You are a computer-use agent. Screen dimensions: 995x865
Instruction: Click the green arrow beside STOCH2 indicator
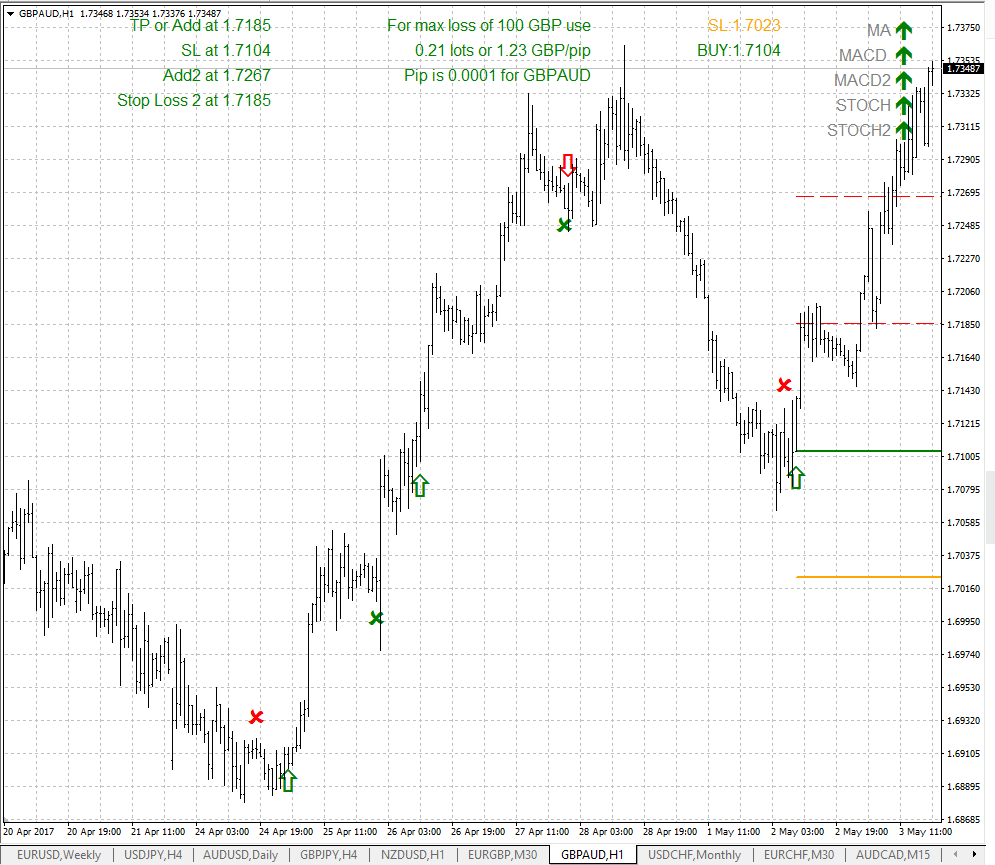[904, 130]
